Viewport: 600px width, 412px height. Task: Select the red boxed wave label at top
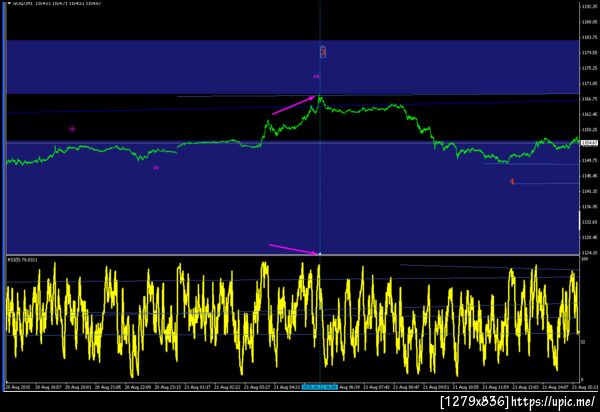pyautogui.click(x=323, y=52)
